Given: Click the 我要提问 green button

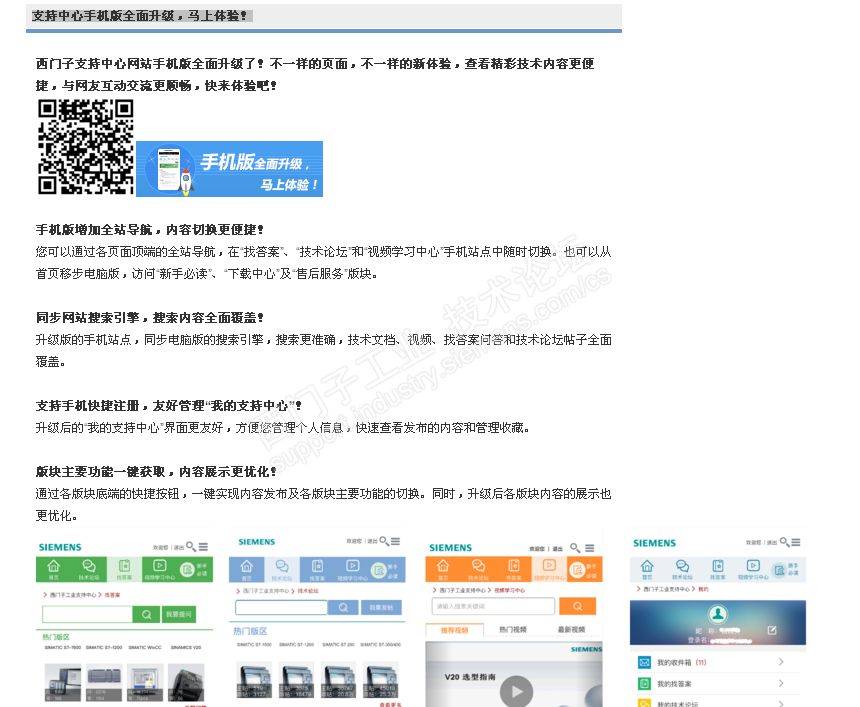Looking at the screenshot, I should pyautogui.click(x=179, y=614).
